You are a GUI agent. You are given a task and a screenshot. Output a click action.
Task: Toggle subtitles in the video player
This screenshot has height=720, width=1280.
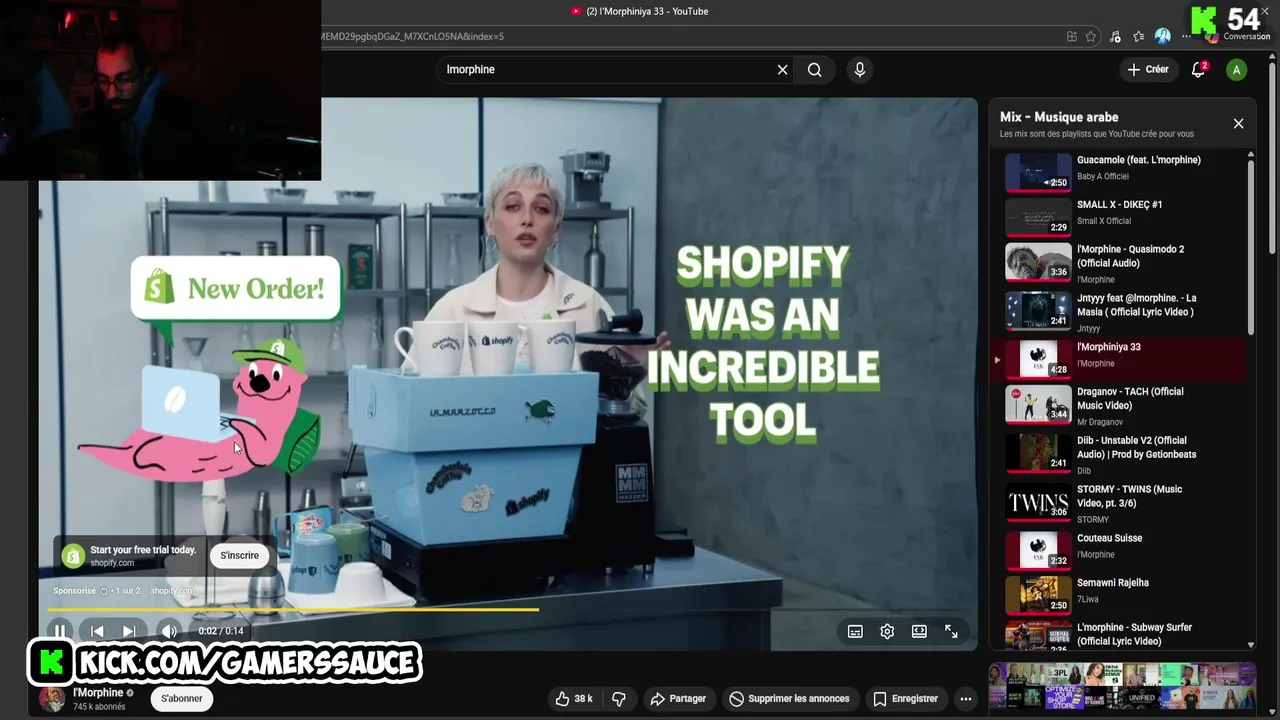(855, 631)
